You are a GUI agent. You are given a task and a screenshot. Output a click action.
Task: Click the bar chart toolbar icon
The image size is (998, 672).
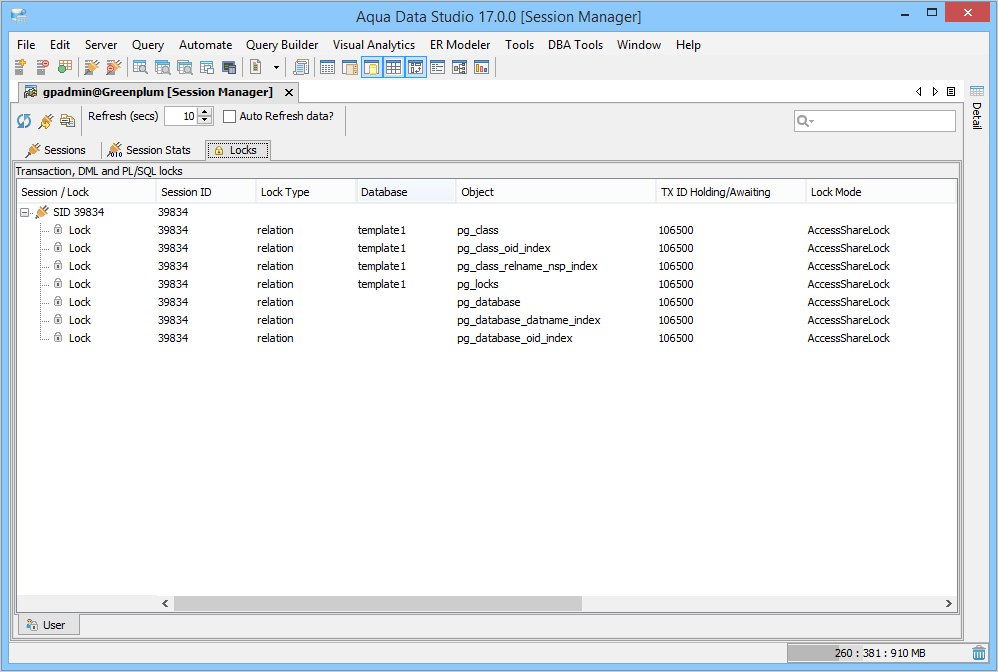tap(482, 67)
